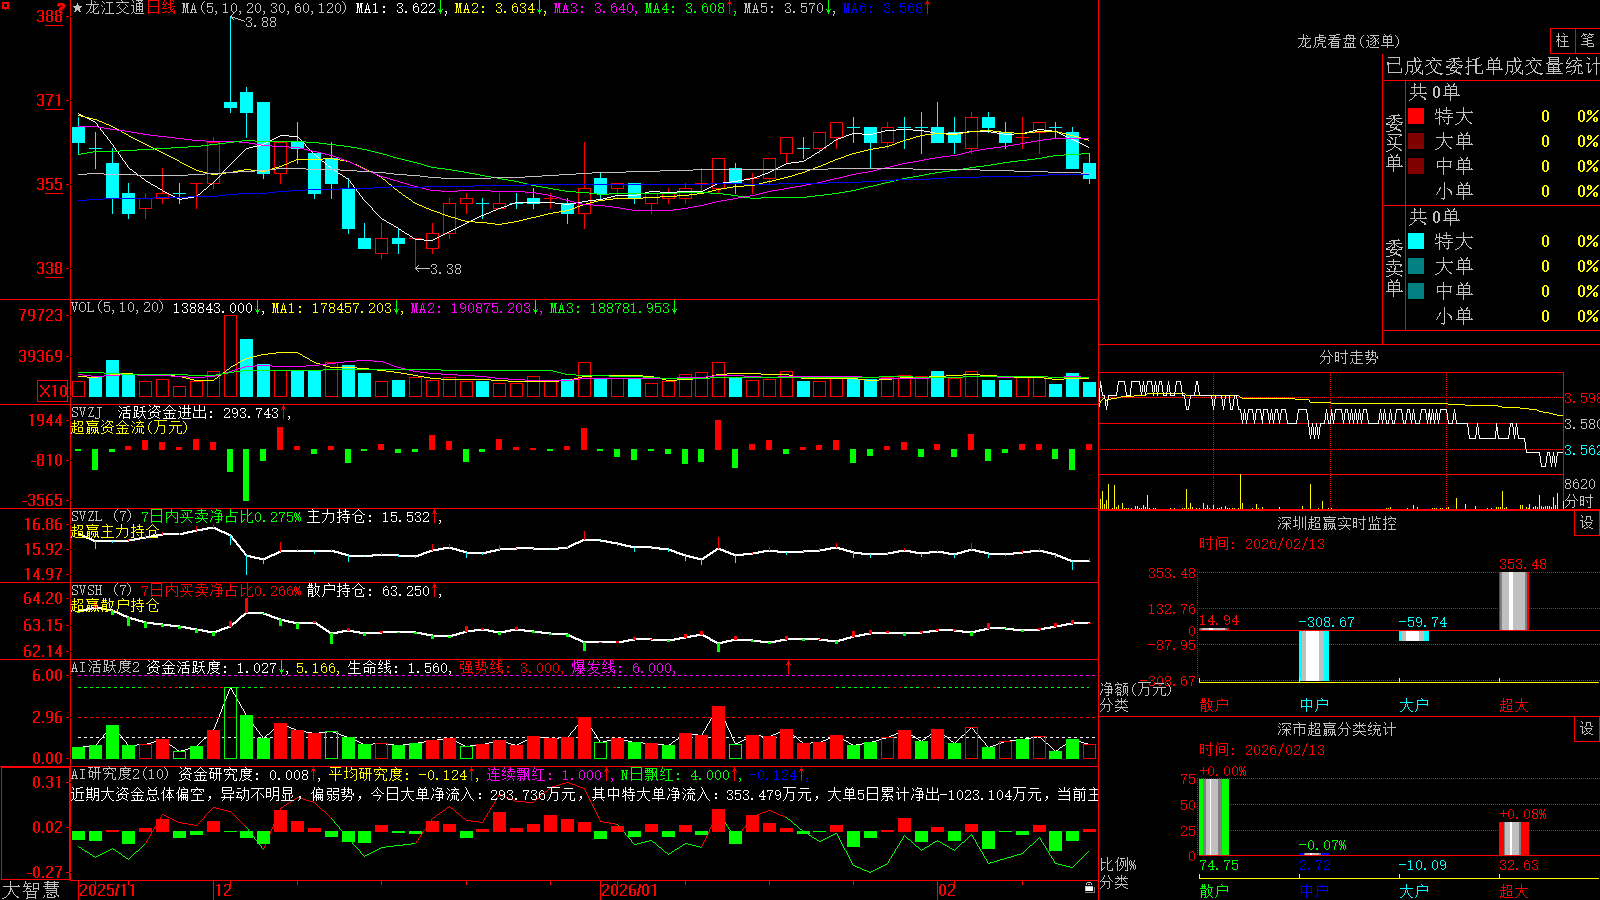Click the SVZL (7) indicator name
Screen dimensions: 1600x900
[x=101, y=517]
